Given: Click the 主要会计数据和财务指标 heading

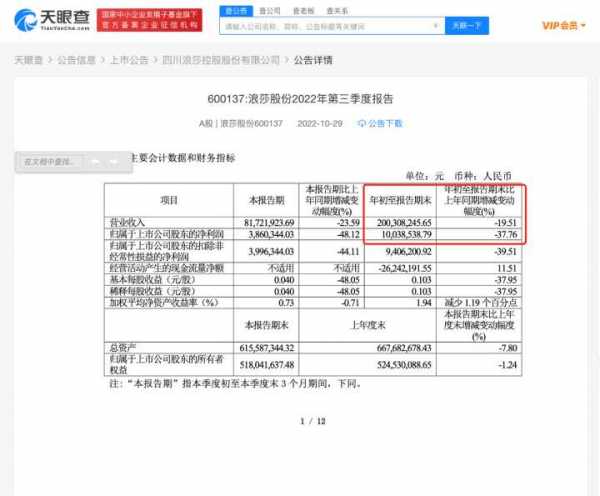Looking at the screenshot, I should 183,158.
